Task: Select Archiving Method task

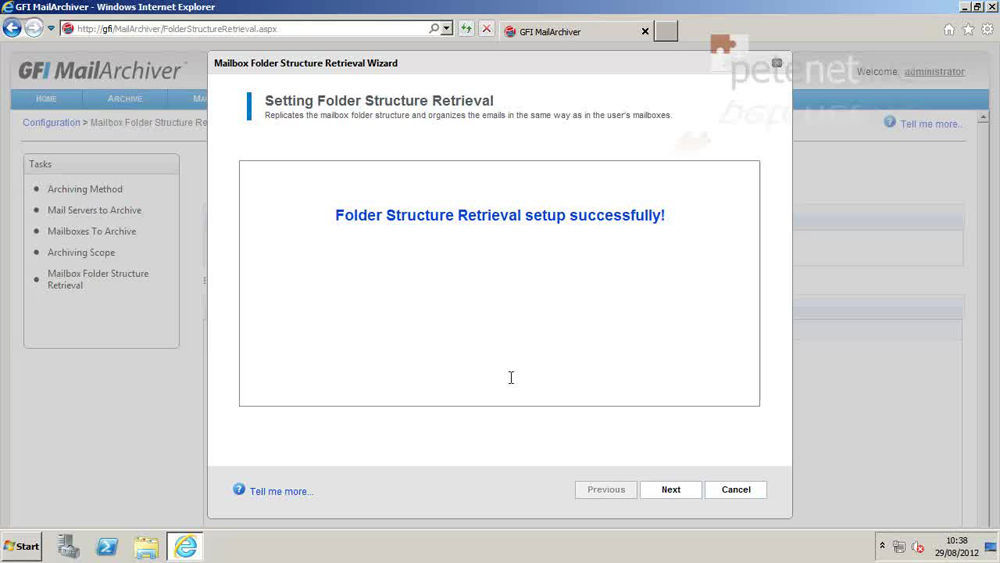Action: (x=85, y=189)
